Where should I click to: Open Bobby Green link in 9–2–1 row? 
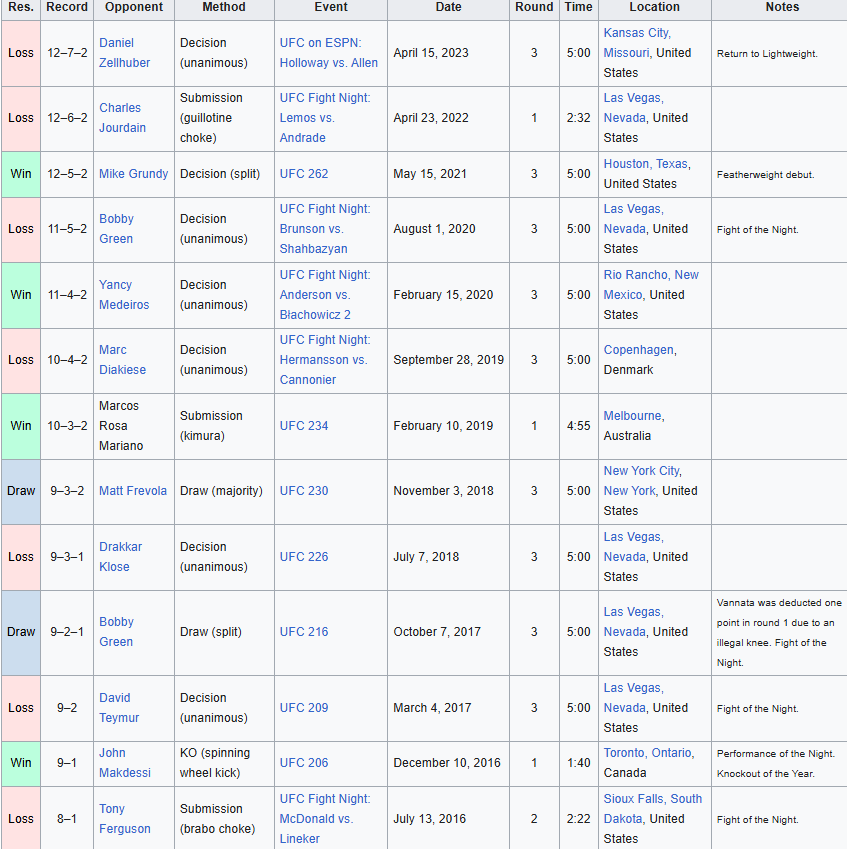(116, 632)
